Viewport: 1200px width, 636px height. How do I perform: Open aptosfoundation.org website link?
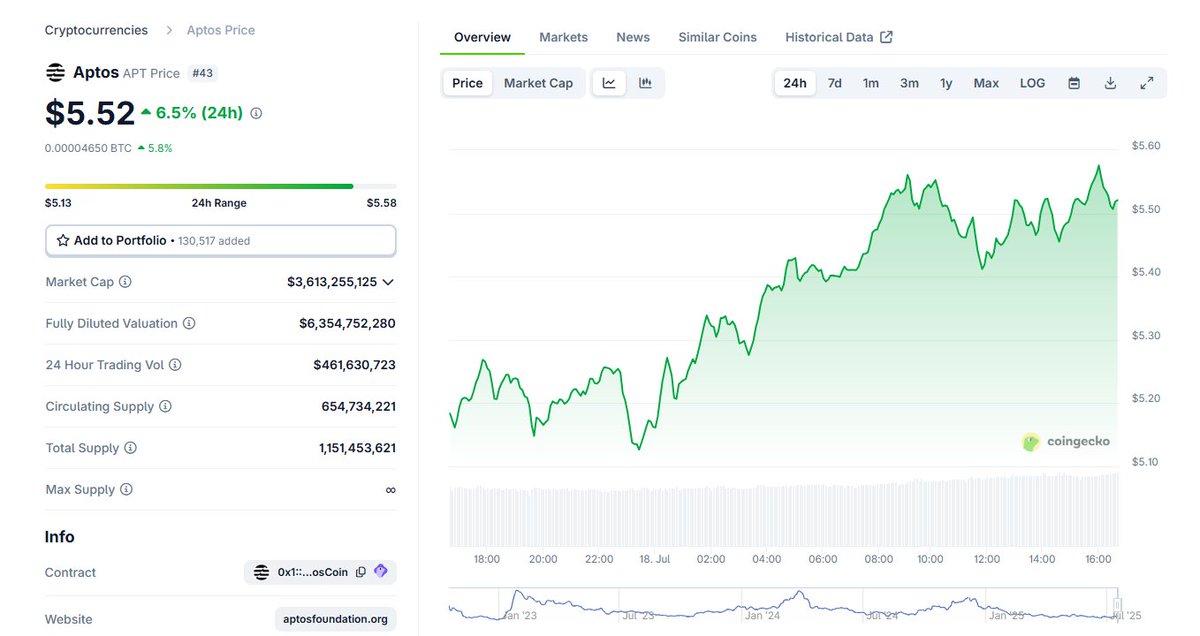point(335,619)
